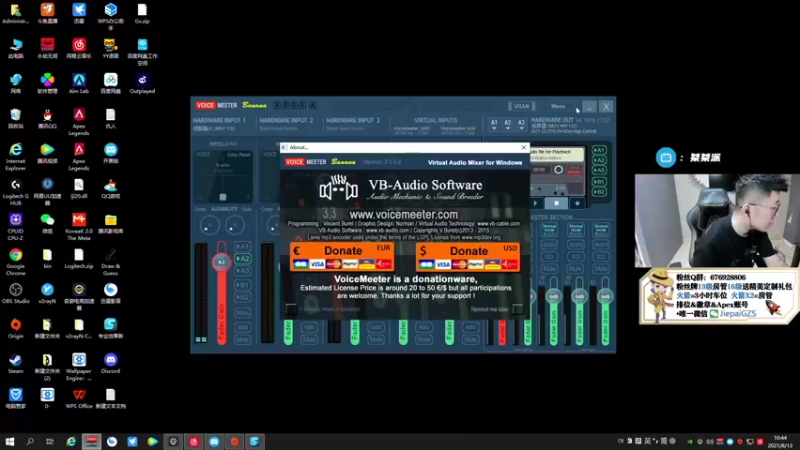The height and width of the screenshot is (450, 800).
Task: Open the Aim Lab desktop shortcut
Action: (79, 84)
